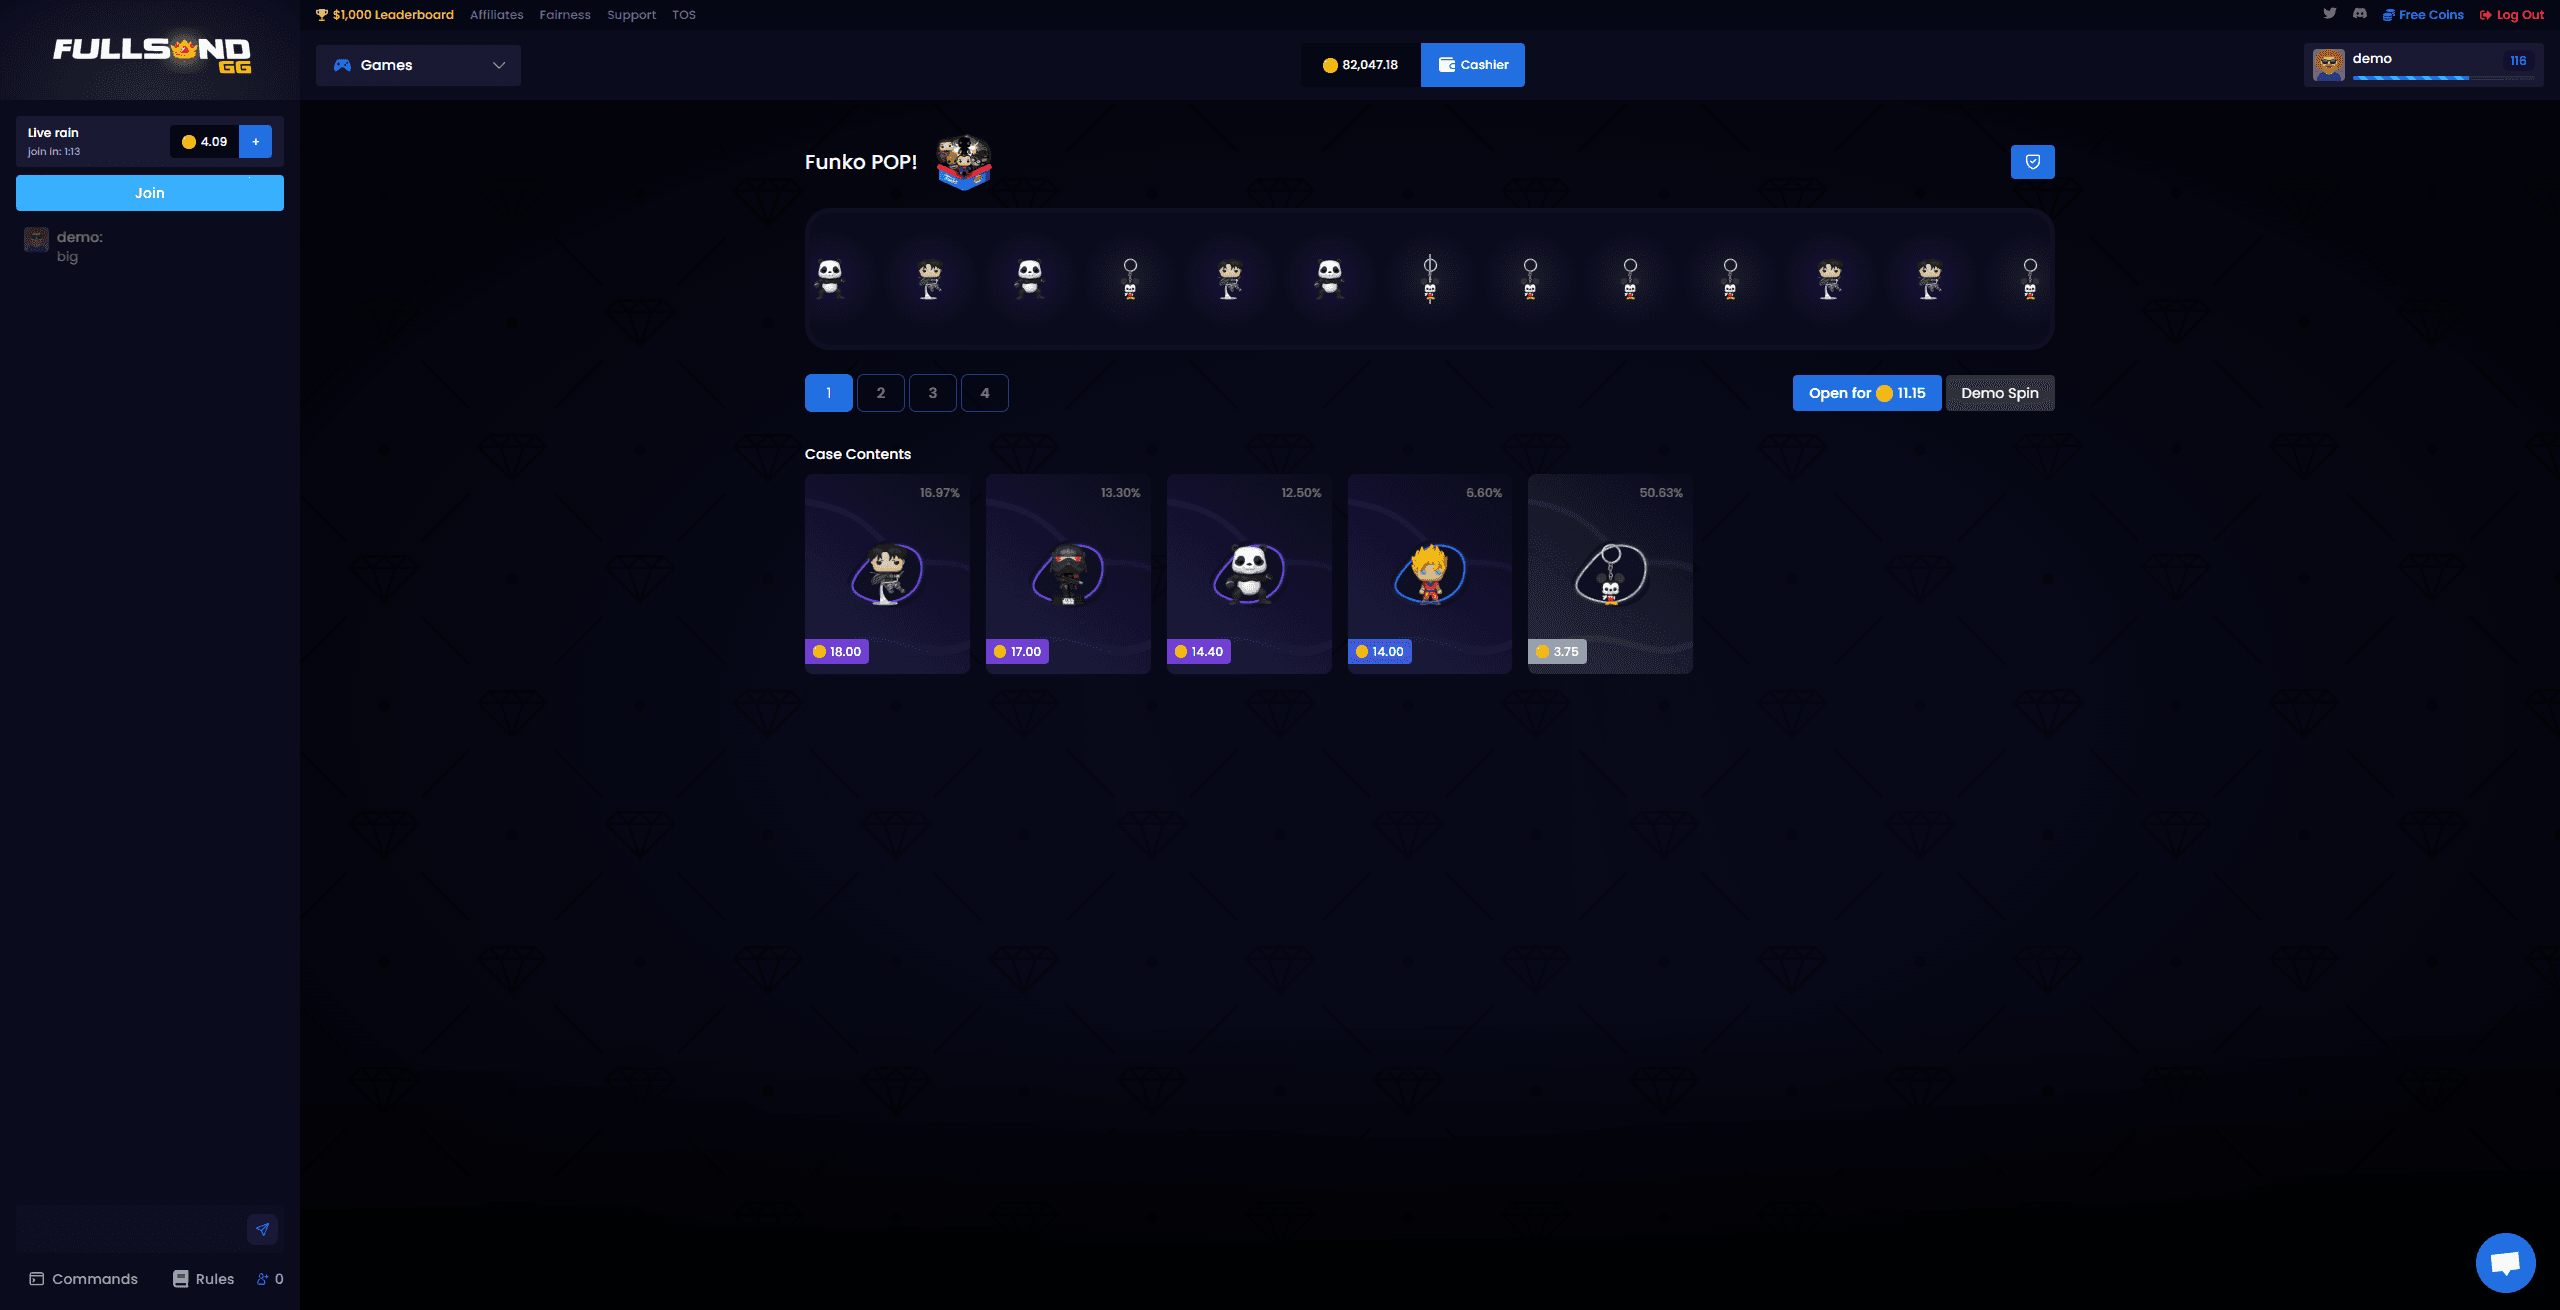The width and height of the screenshot is (2560, 1310).
Task: Click the provably fair shield icon
Action: pos(2032,162)
